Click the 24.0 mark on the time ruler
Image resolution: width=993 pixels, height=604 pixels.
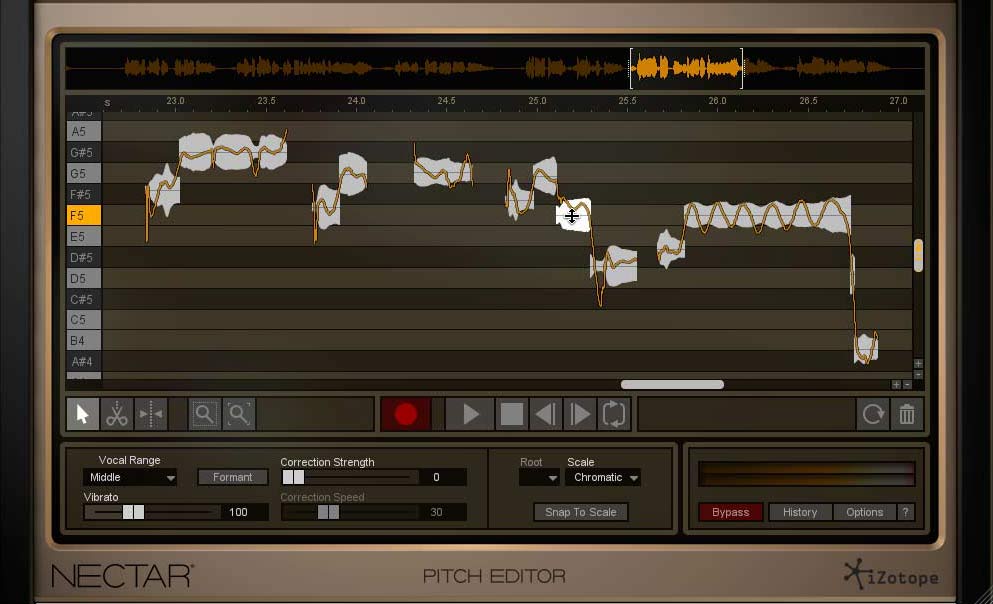pos(357,101)
